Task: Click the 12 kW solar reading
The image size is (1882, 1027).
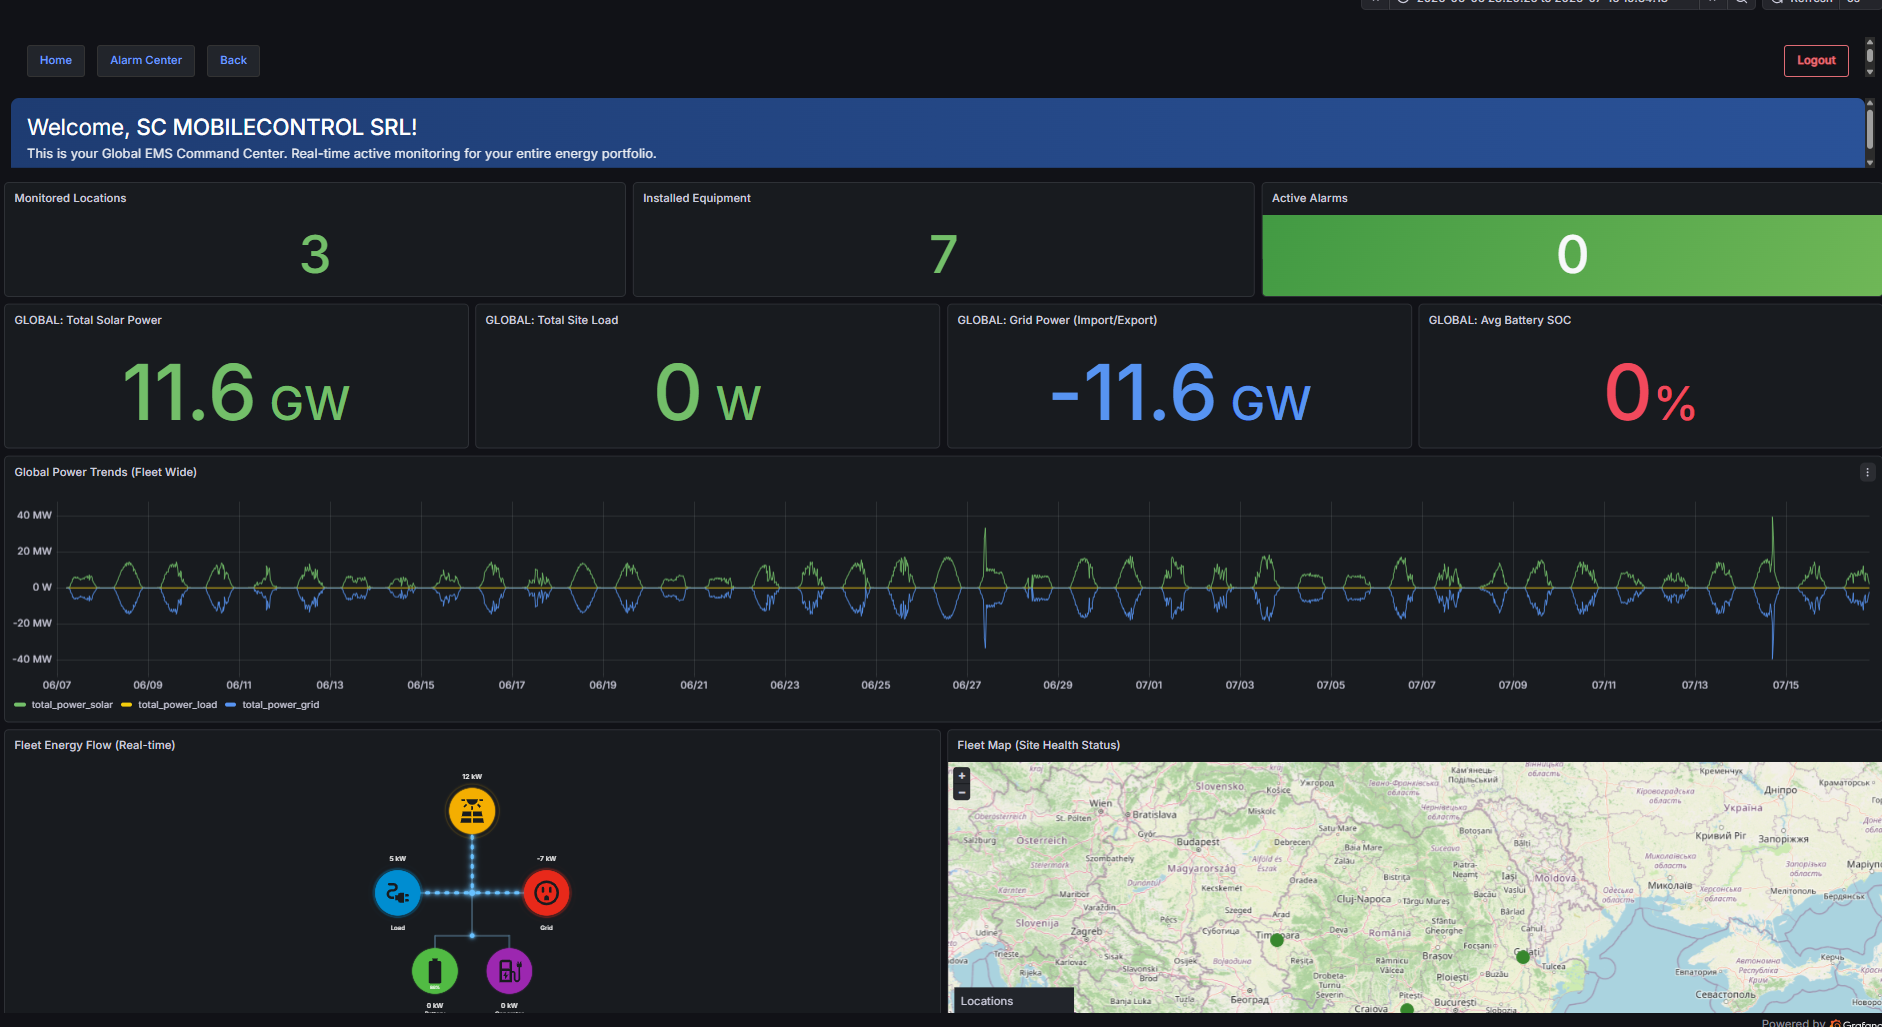Action: (472, 776)
